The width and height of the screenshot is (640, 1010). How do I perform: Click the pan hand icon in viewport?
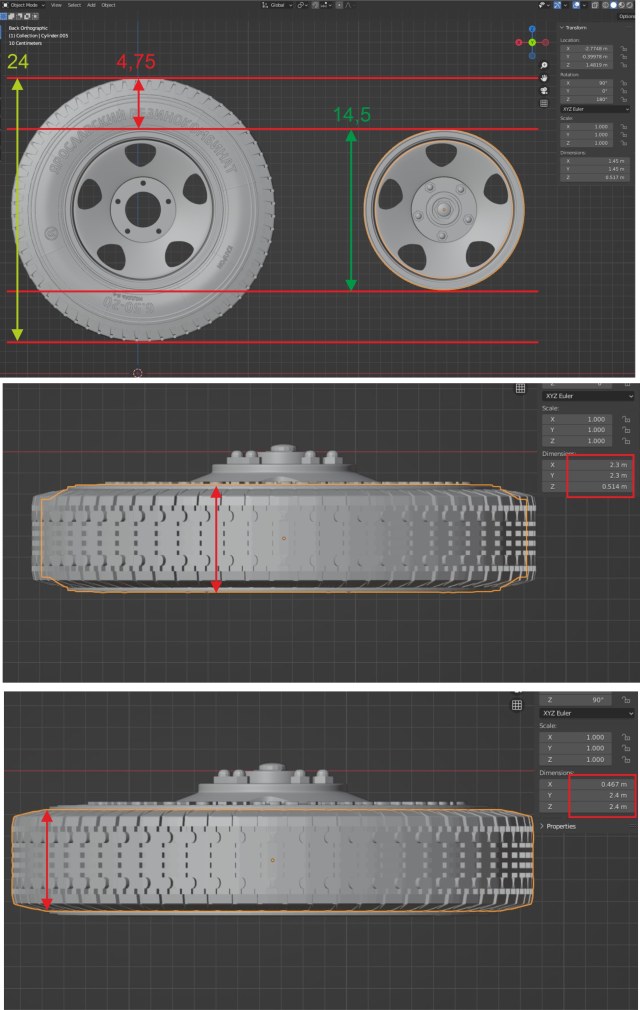(x=543, y=77)
